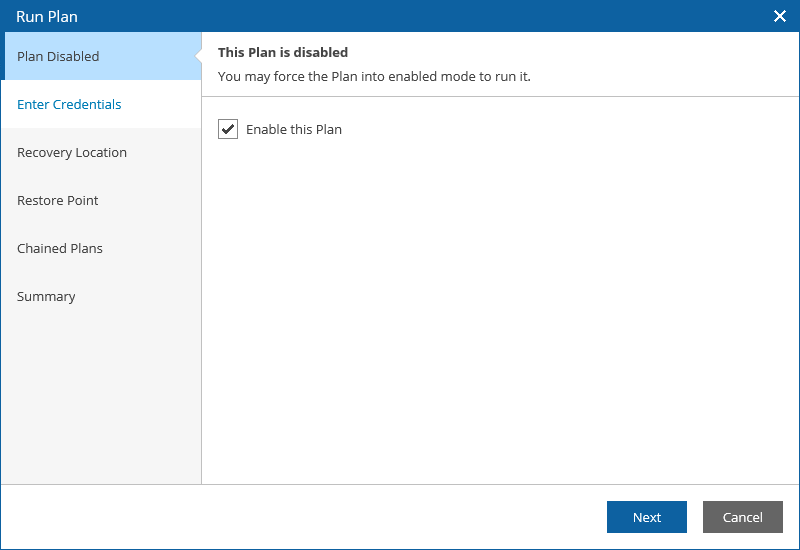The height and width of the screenshot is (550, 800).
Task: Click the arrow notch beside Plan Disabled
Action: (x=198, y=56)
